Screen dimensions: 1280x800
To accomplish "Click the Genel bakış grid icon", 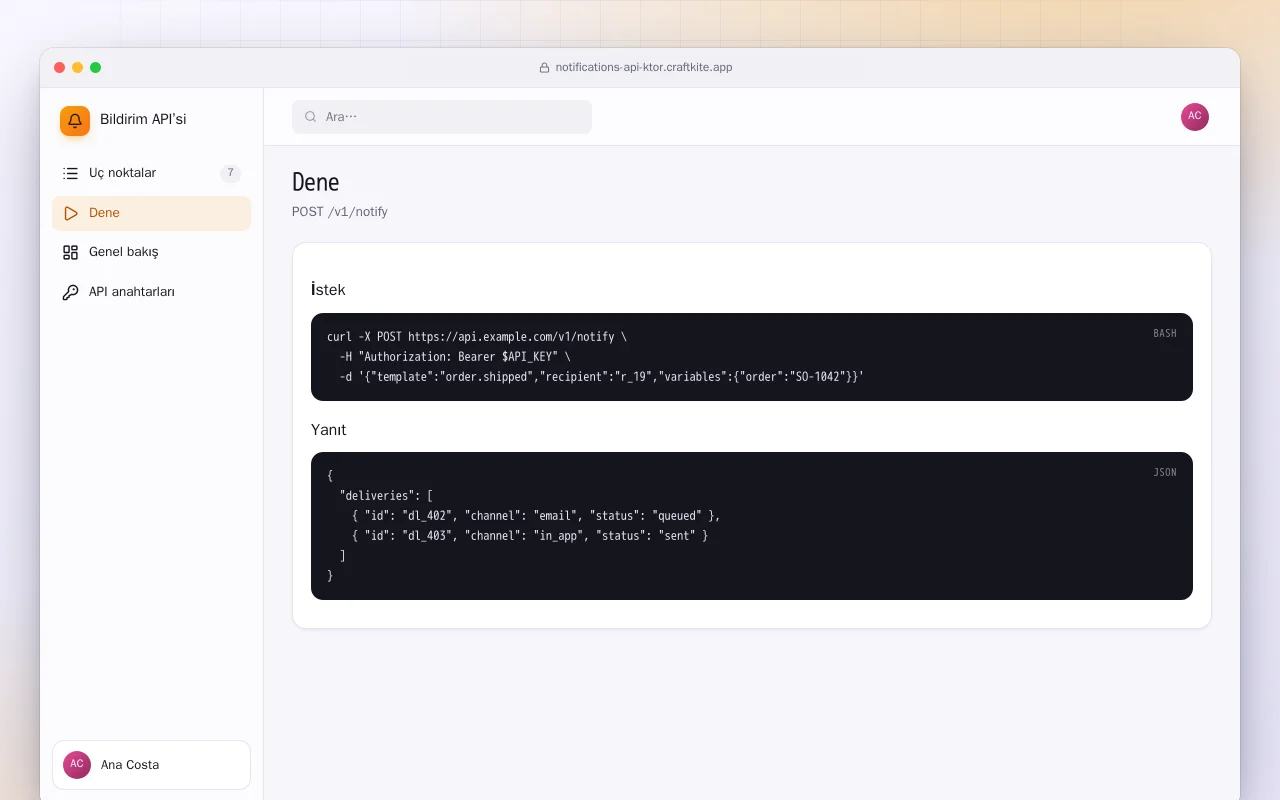I will pyautogui.click(x=70, y=252).
